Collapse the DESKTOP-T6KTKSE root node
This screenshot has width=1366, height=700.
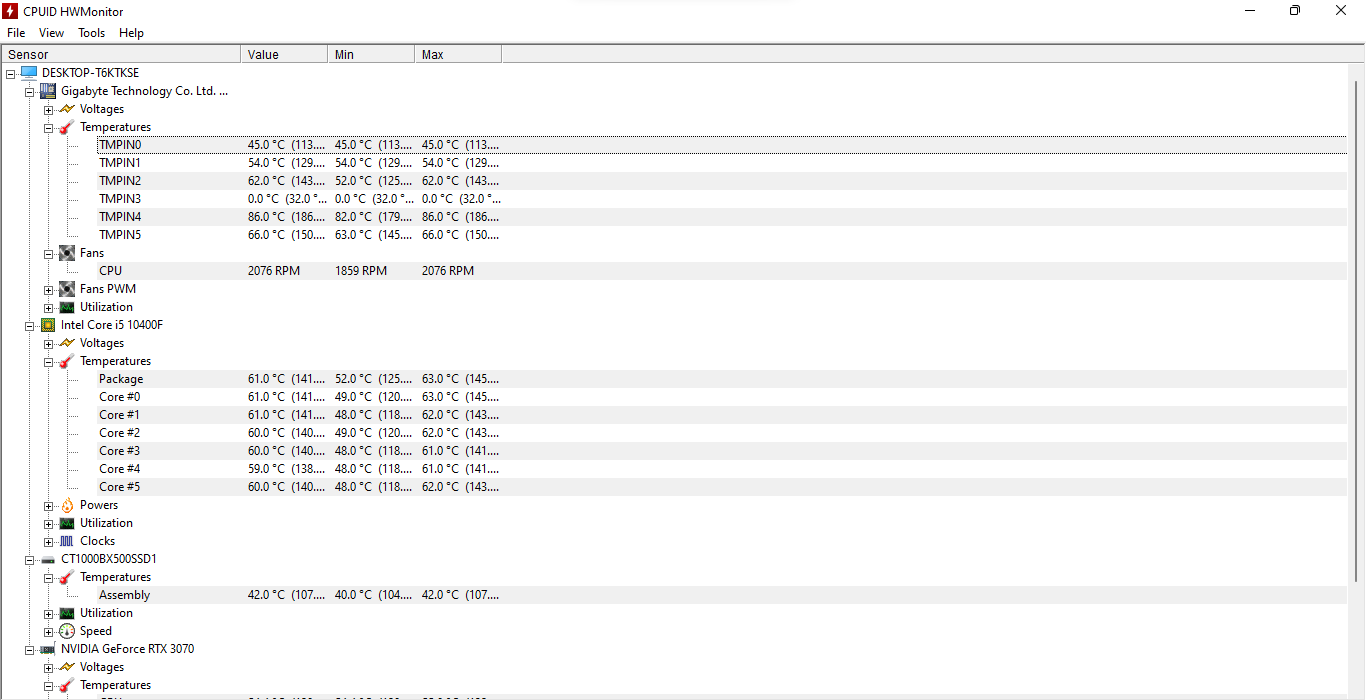(11, 73)
